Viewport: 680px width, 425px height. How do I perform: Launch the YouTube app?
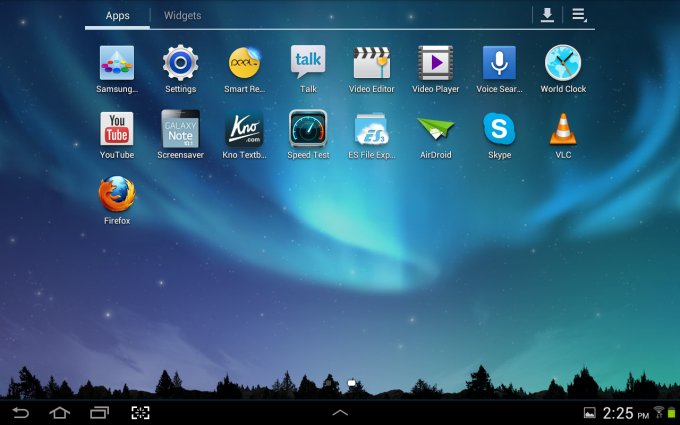(x=117, y=129)
